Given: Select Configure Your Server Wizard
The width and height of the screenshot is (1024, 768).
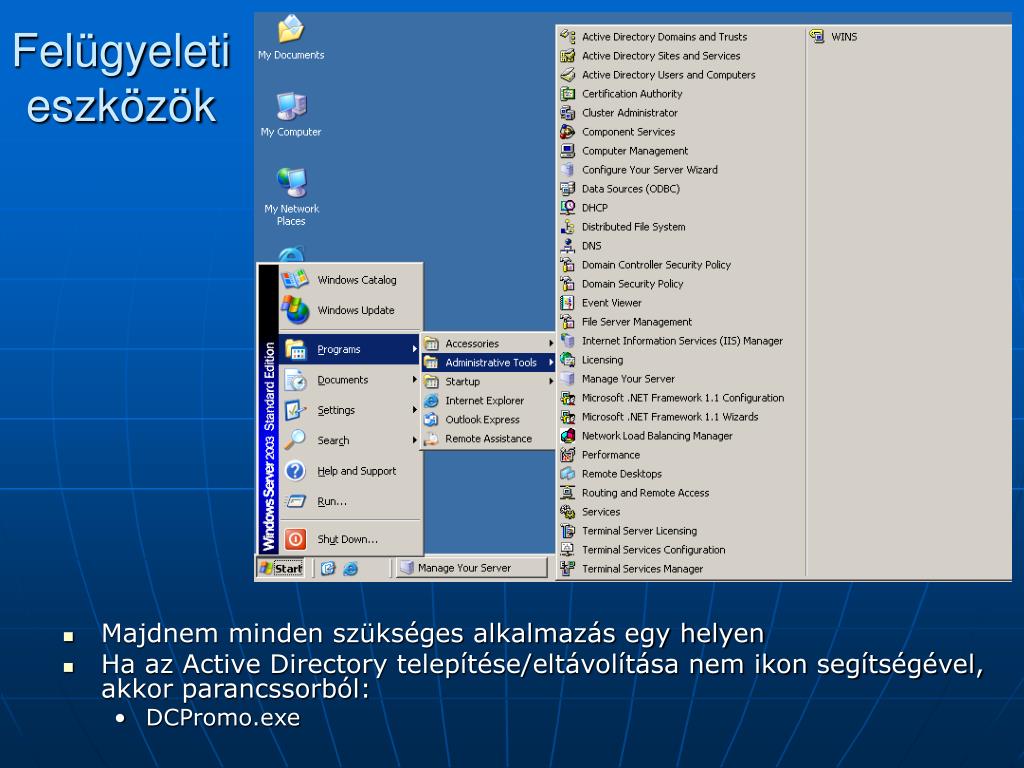Looking at the screenshot, I should tap(681, 169).
